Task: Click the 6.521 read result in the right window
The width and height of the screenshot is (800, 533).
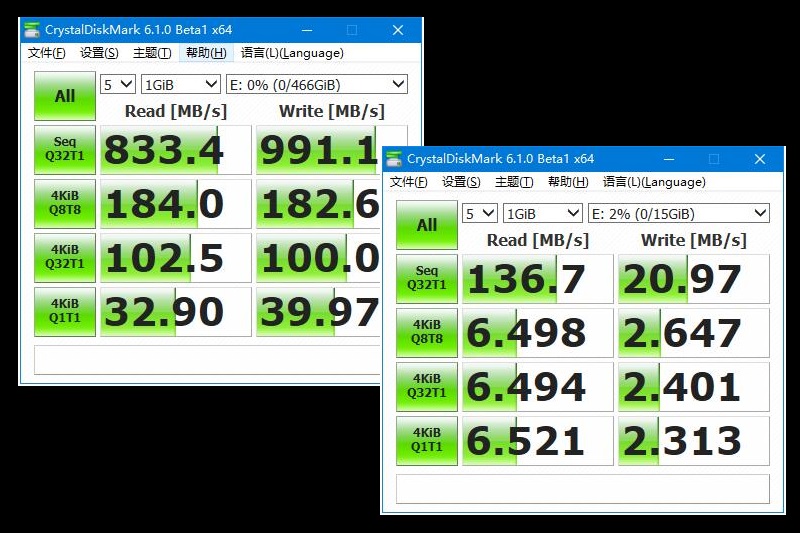Action: 538,441
